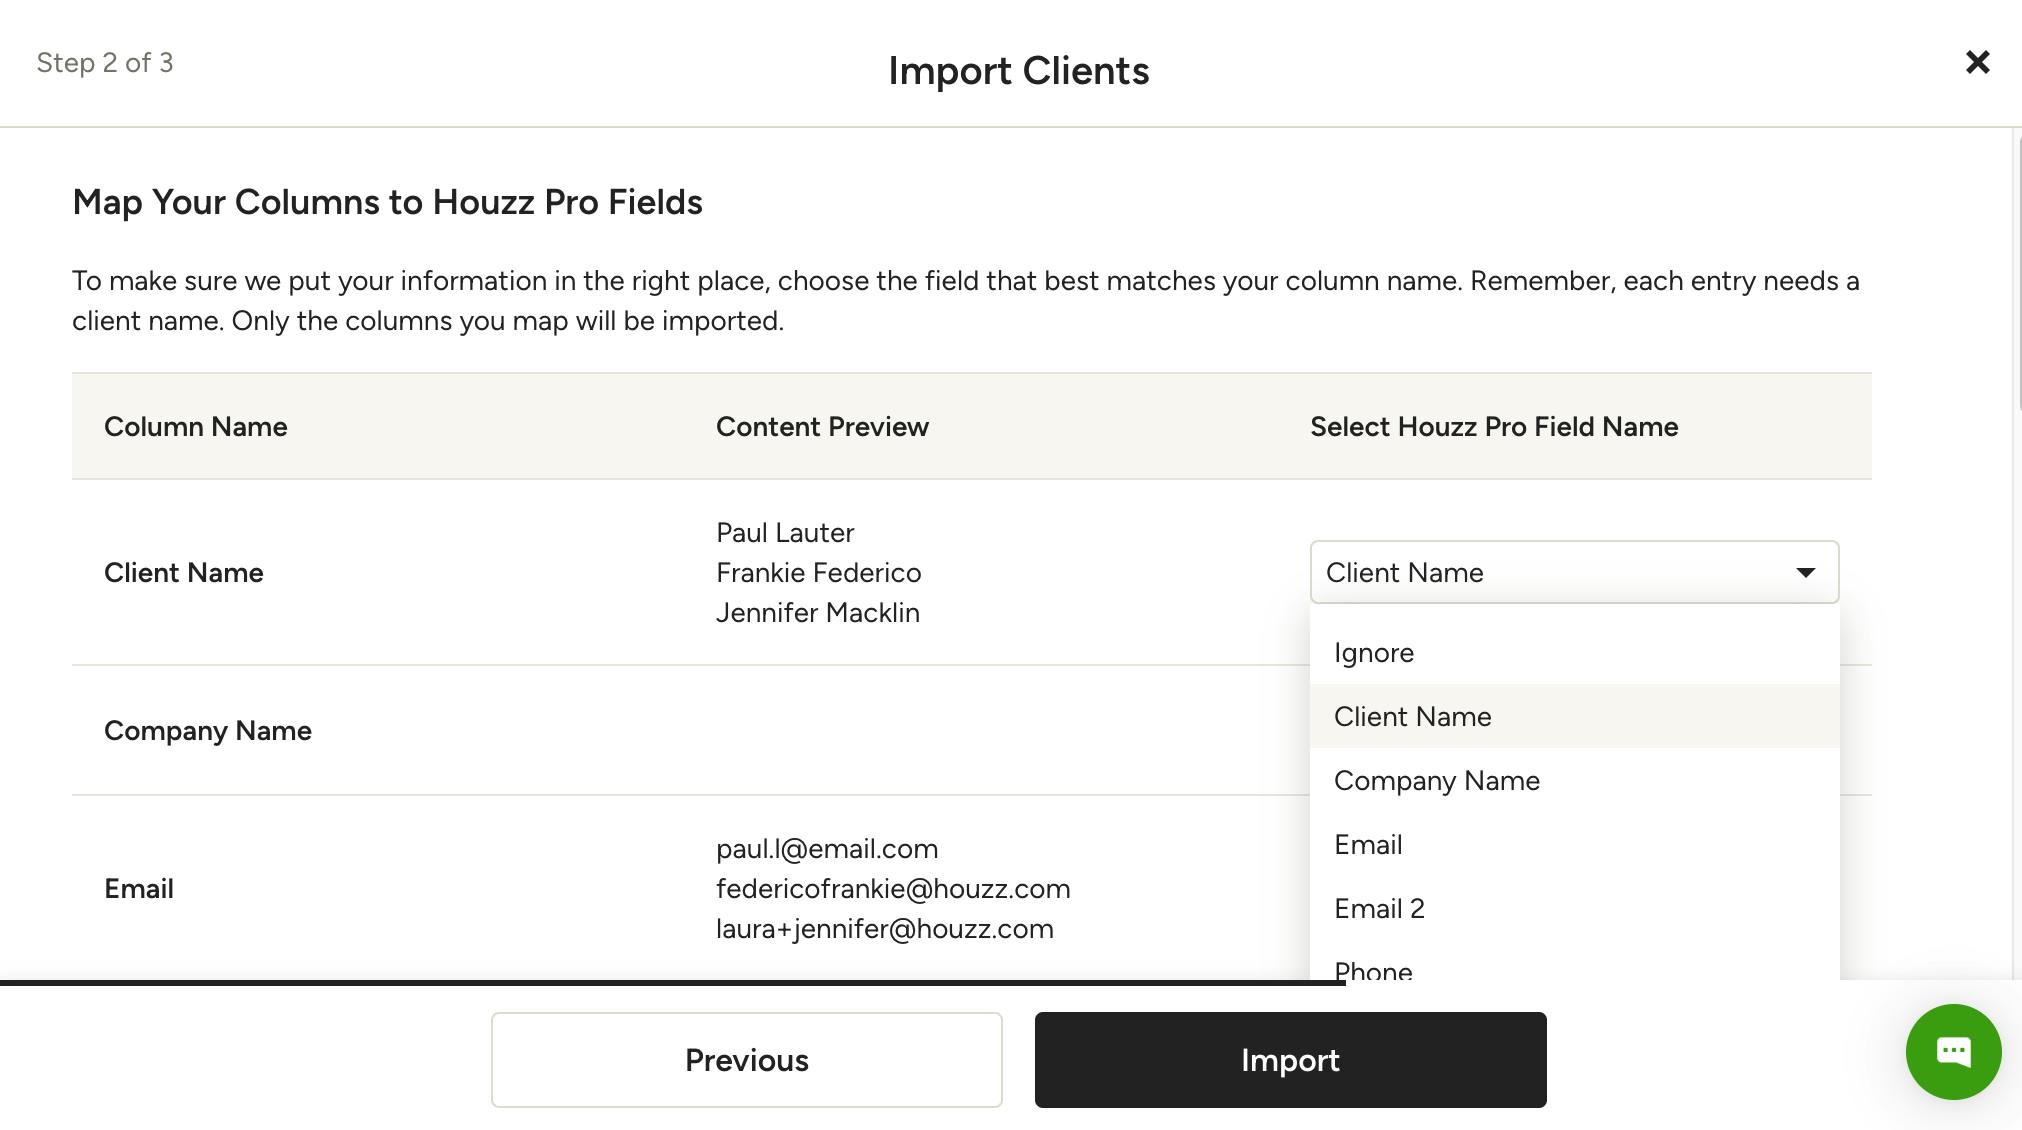Select the Email option in dropdown list
Viewport: 2022px width, 1130px height.
click(1368, 845)
